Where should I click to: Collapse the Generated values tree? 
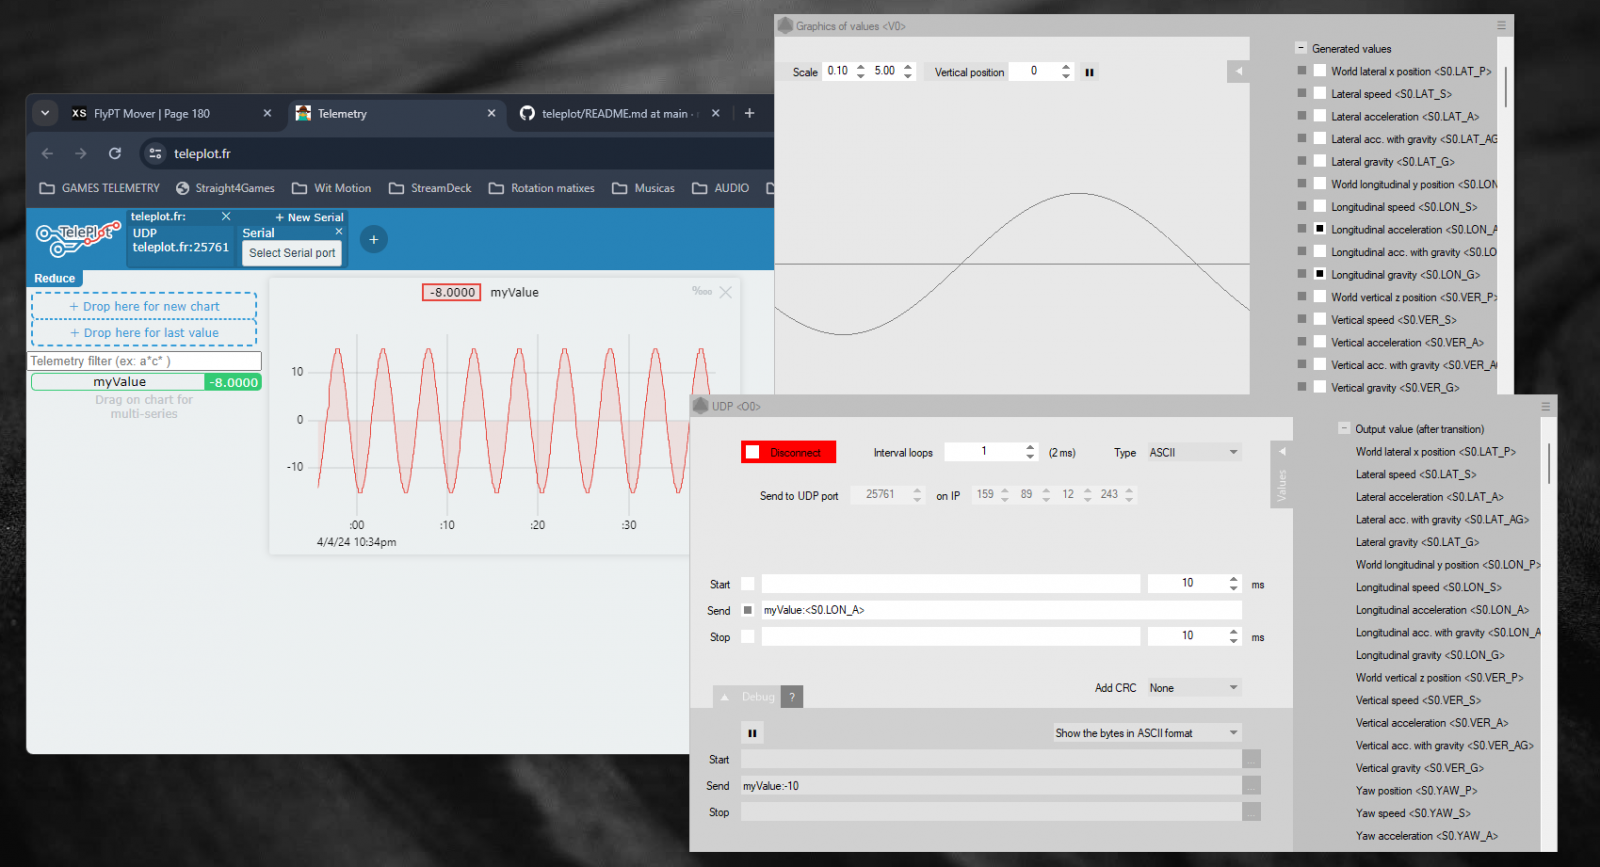pos(1301,48)
